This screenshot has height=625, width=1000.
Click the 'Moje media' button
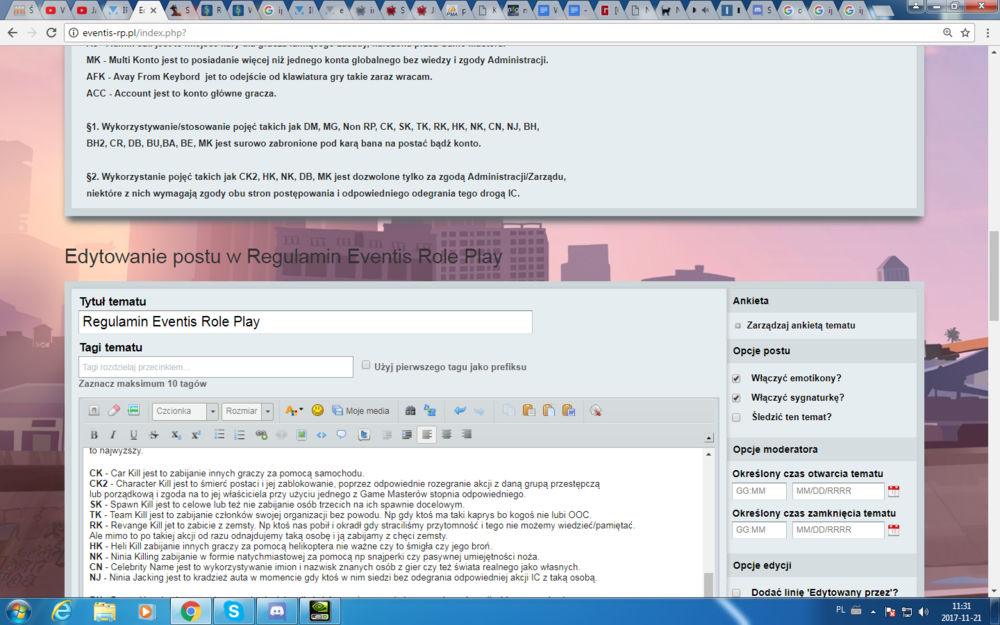point(360,411)
